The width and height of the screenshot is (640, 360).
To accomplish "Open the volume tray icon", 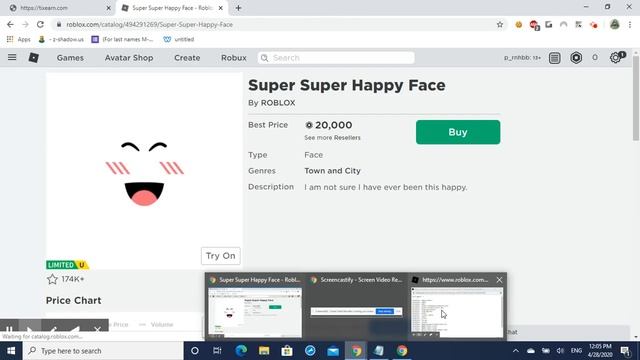I will click(560, 351).
